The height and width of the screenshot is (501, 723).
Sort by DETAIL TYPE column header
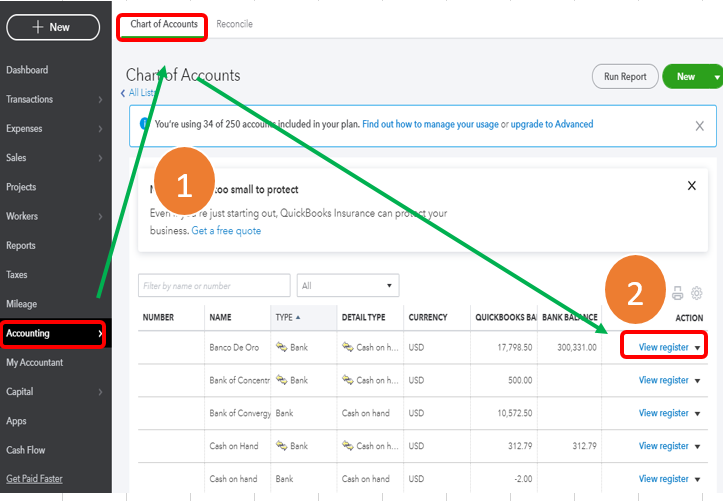[x=363, y=317]
